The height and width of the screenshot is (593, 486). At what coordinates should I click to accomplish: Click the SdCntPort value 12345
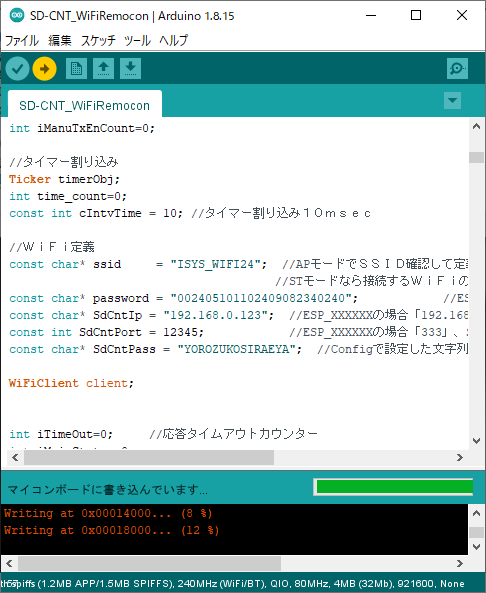pos(180,332)
